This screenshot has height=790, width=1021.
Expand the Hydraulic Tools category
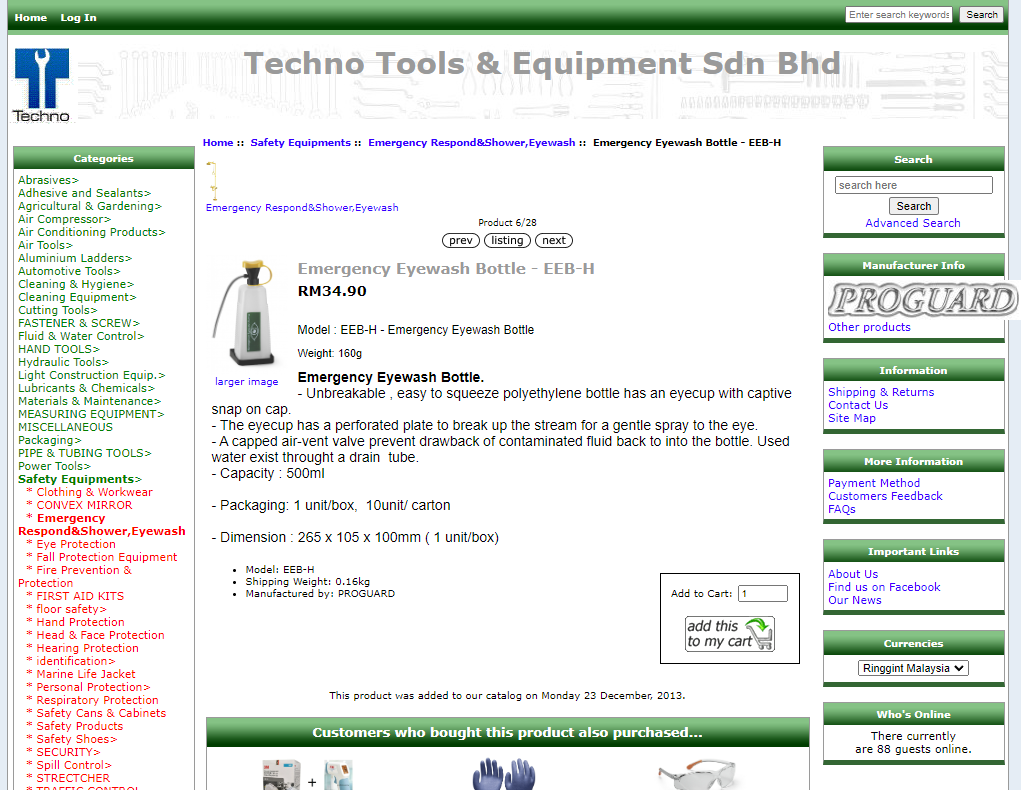[63, 362]
